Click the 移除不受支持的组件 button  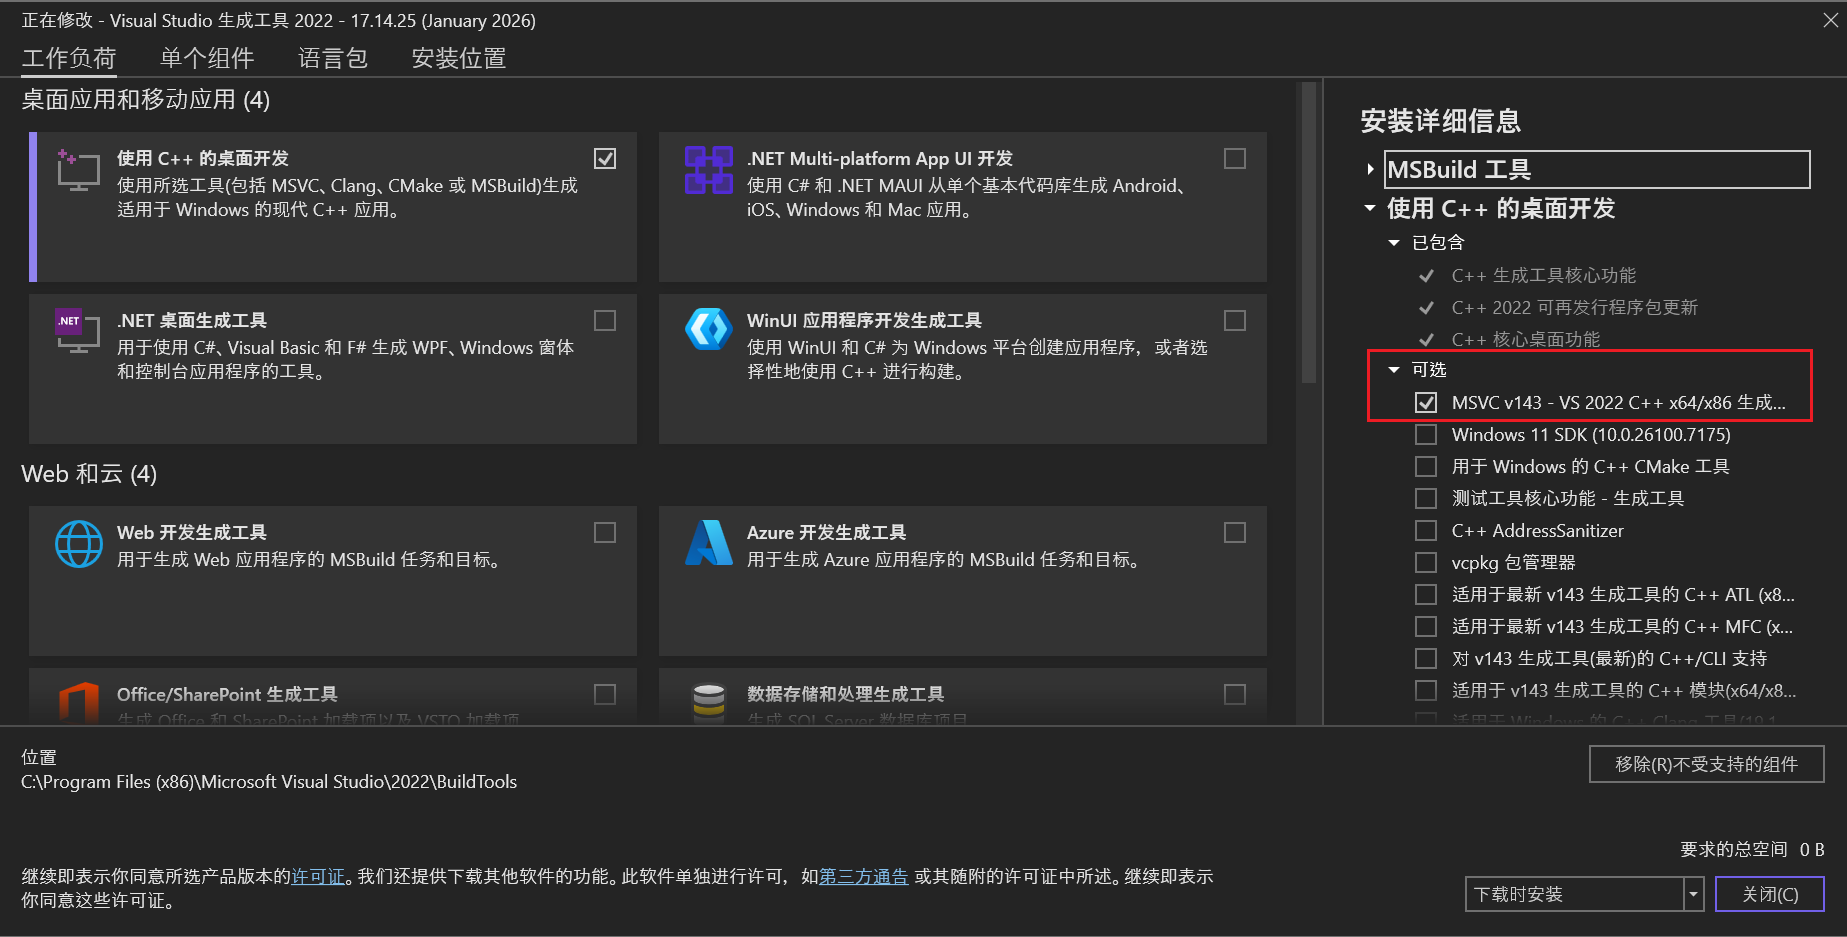(x=1706, y=764)
